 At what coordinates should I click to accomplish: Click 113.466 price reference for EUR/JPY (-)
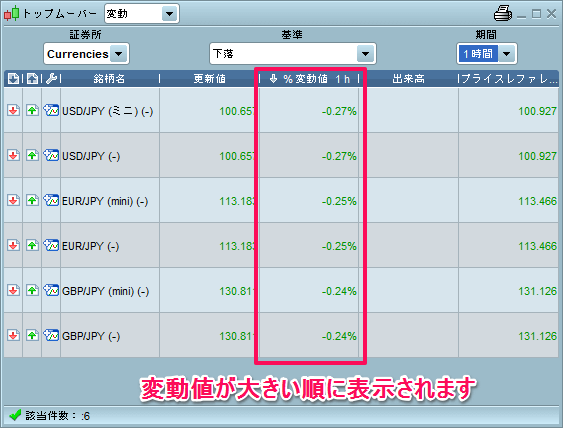pos(537,247)
